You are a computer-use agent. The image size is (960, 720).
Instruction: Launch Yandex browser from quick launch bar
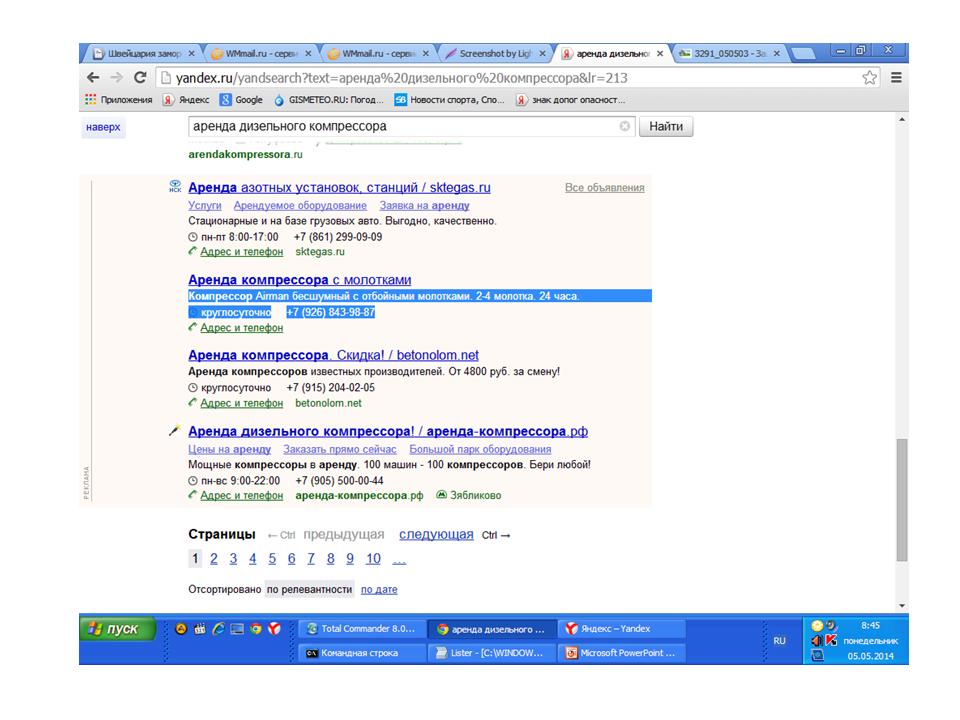274,629
